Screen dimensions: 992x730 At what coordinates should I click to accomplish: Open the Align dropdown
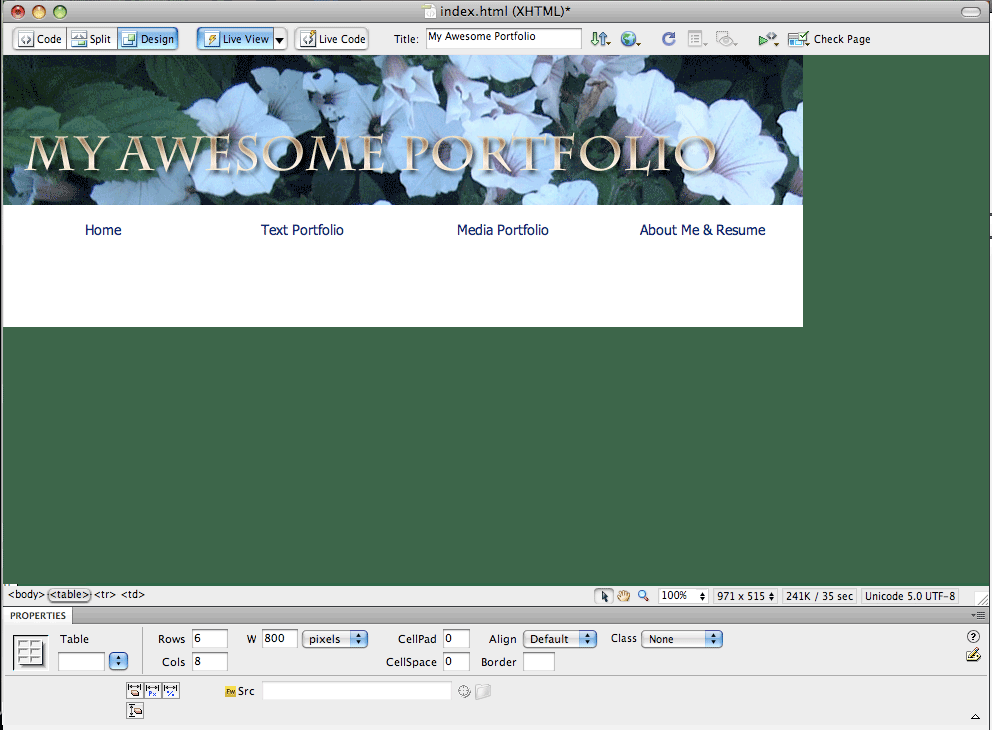tap(560, 639)
